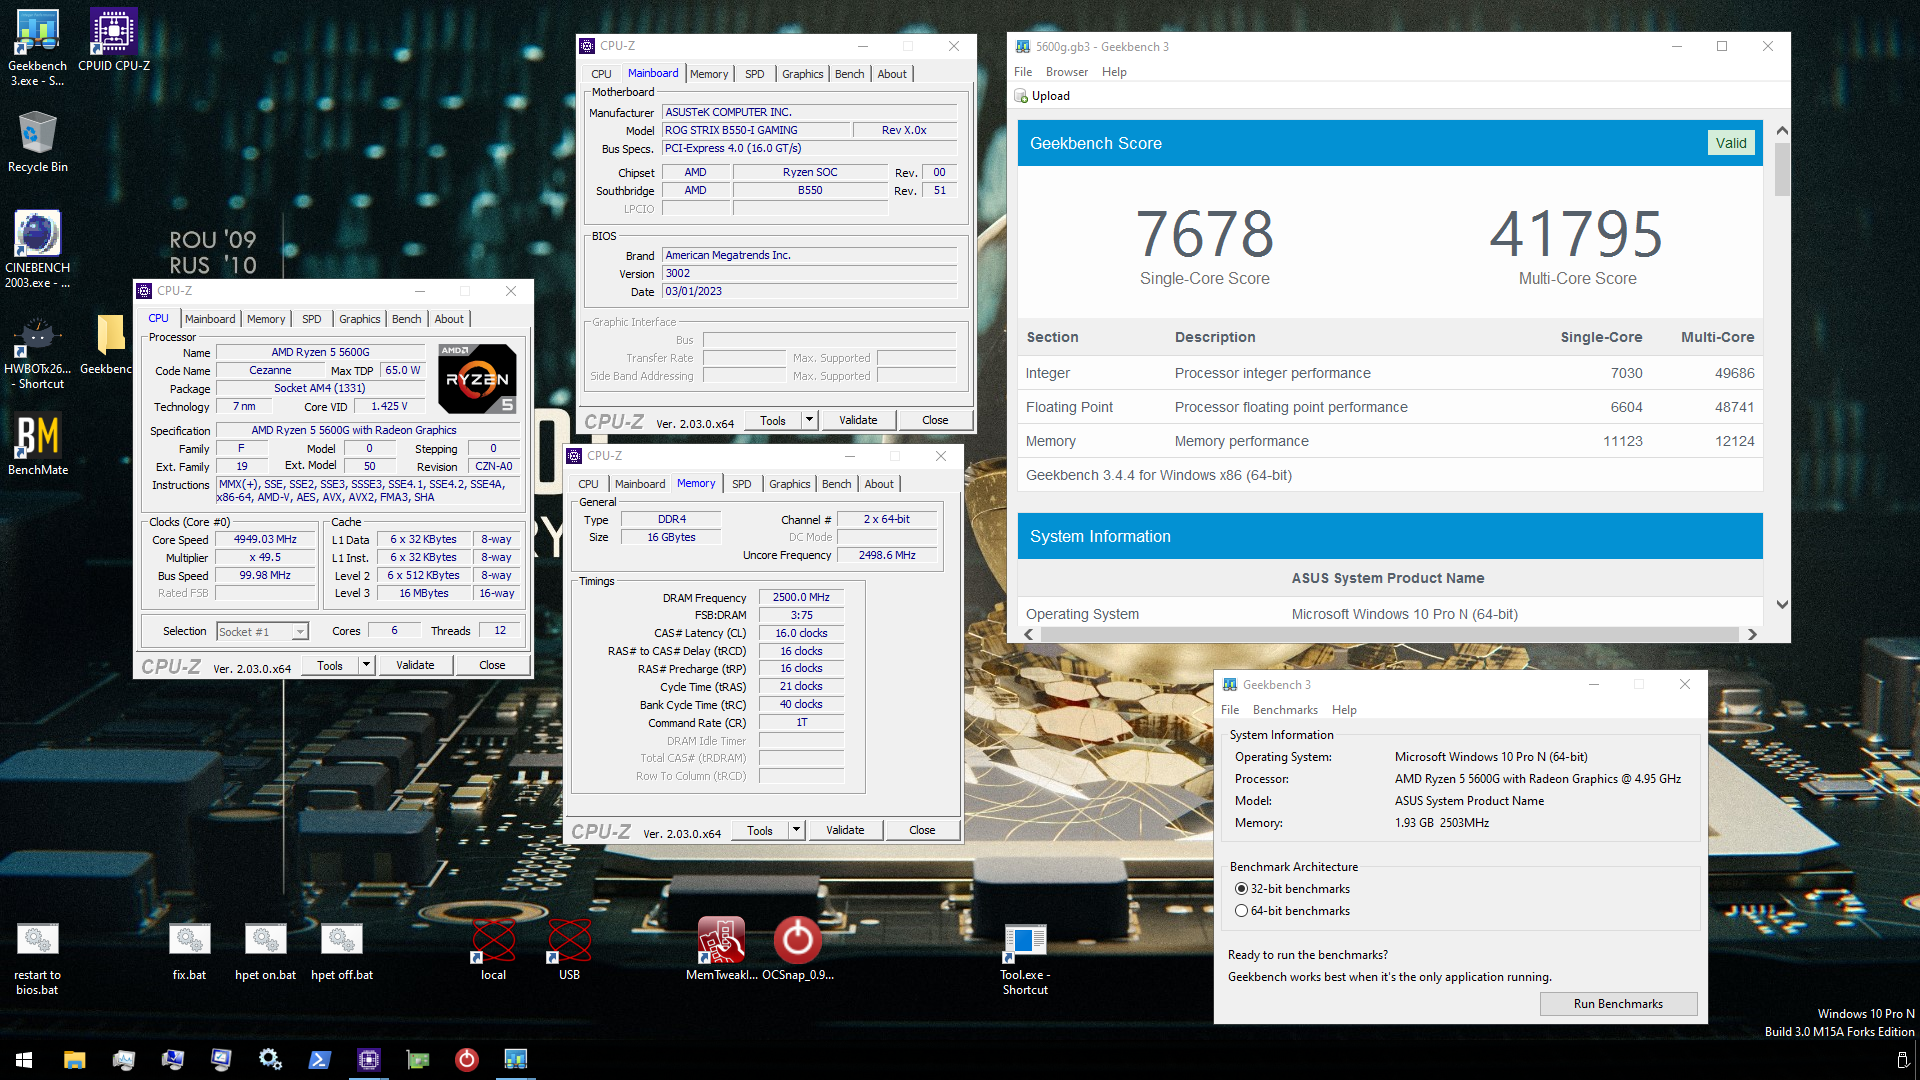Click the scroll down arrow in Geekbench results

point(1782,604)
